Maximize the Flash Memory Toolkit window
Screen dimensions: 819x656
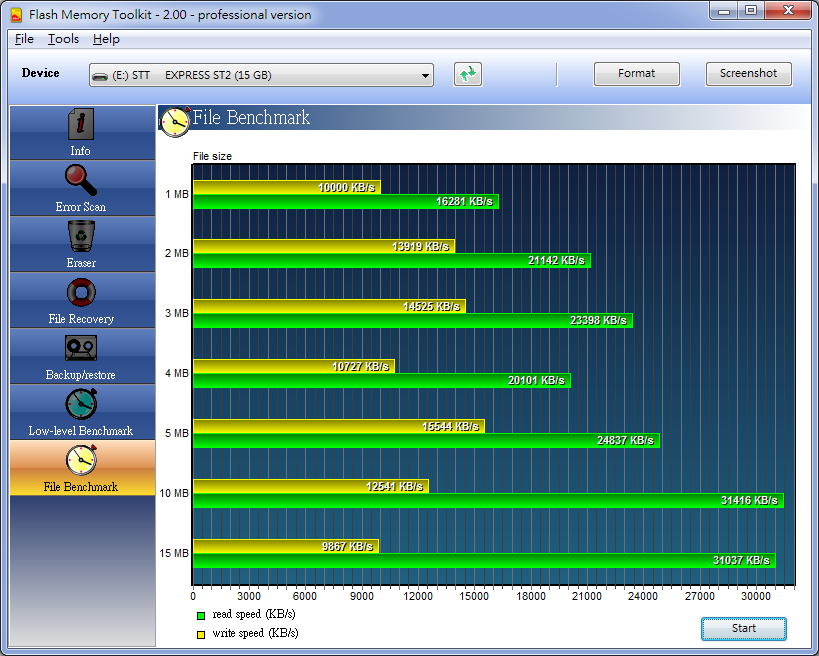pyautogui.click(x=751, y=11)
